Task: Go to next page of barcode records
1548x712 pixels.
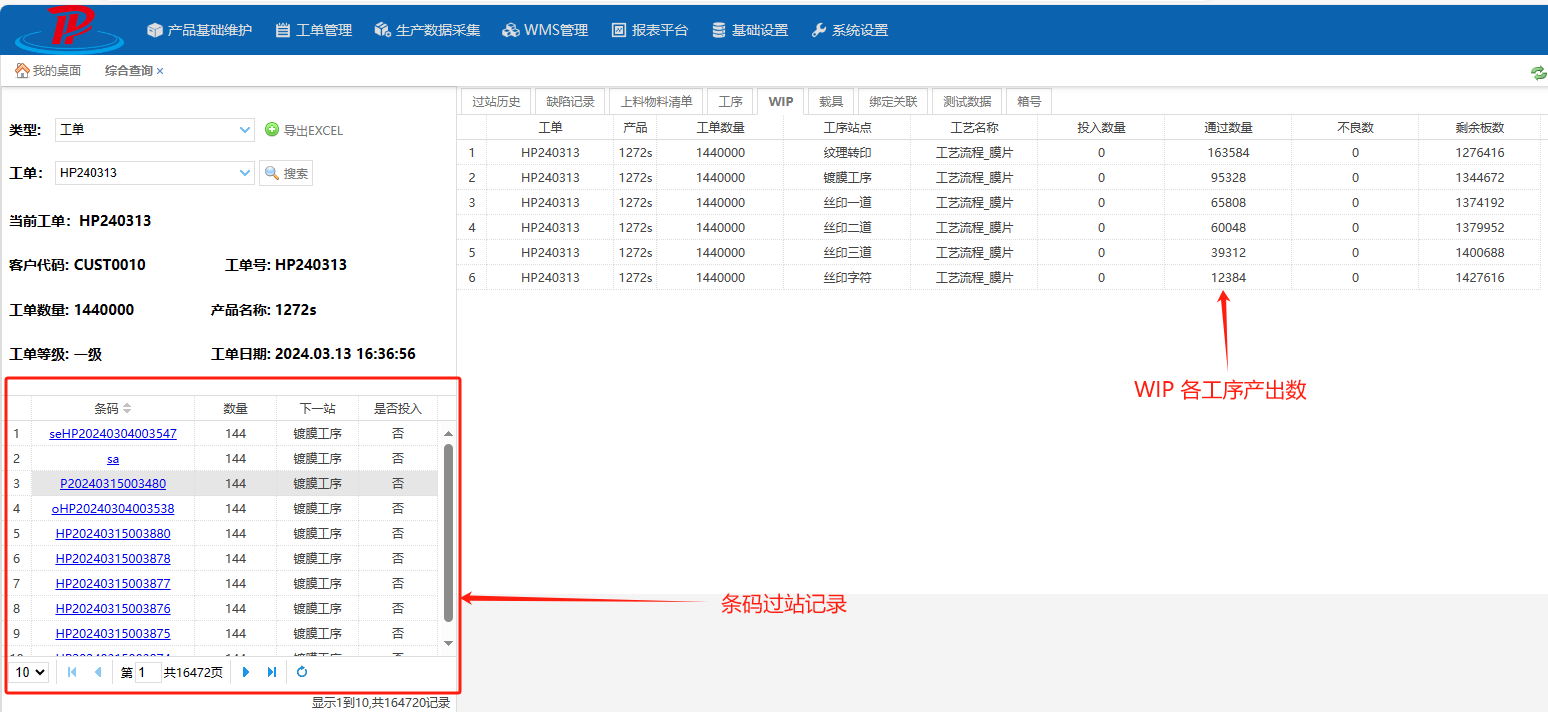Action: [x=246, y=672]
